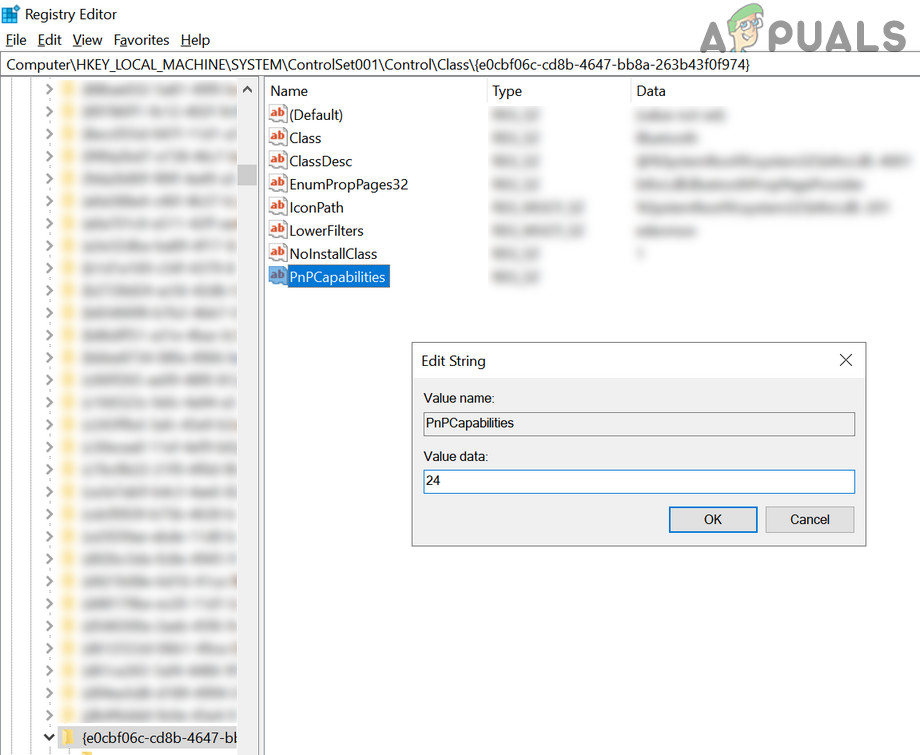Image resolution: width=920 pixels, height=755 pixels.
Task: Click the folder icon of the {e0cbf06c-cd8b-4647 key
Action: click(69, 737)
